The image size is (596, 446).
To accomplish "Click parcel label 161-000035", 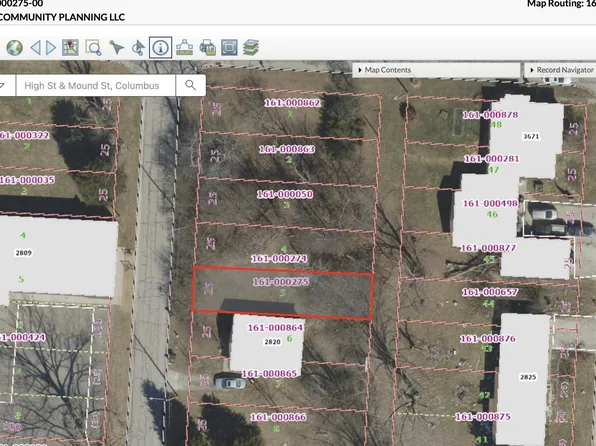I will [27, 180].
